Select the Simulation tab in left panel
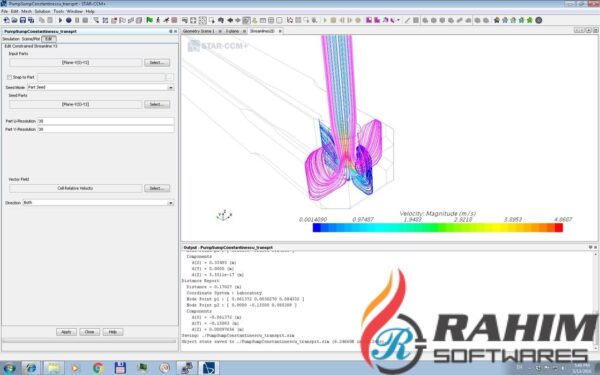This screenshot has width=600, height=375. coord(11,39)
